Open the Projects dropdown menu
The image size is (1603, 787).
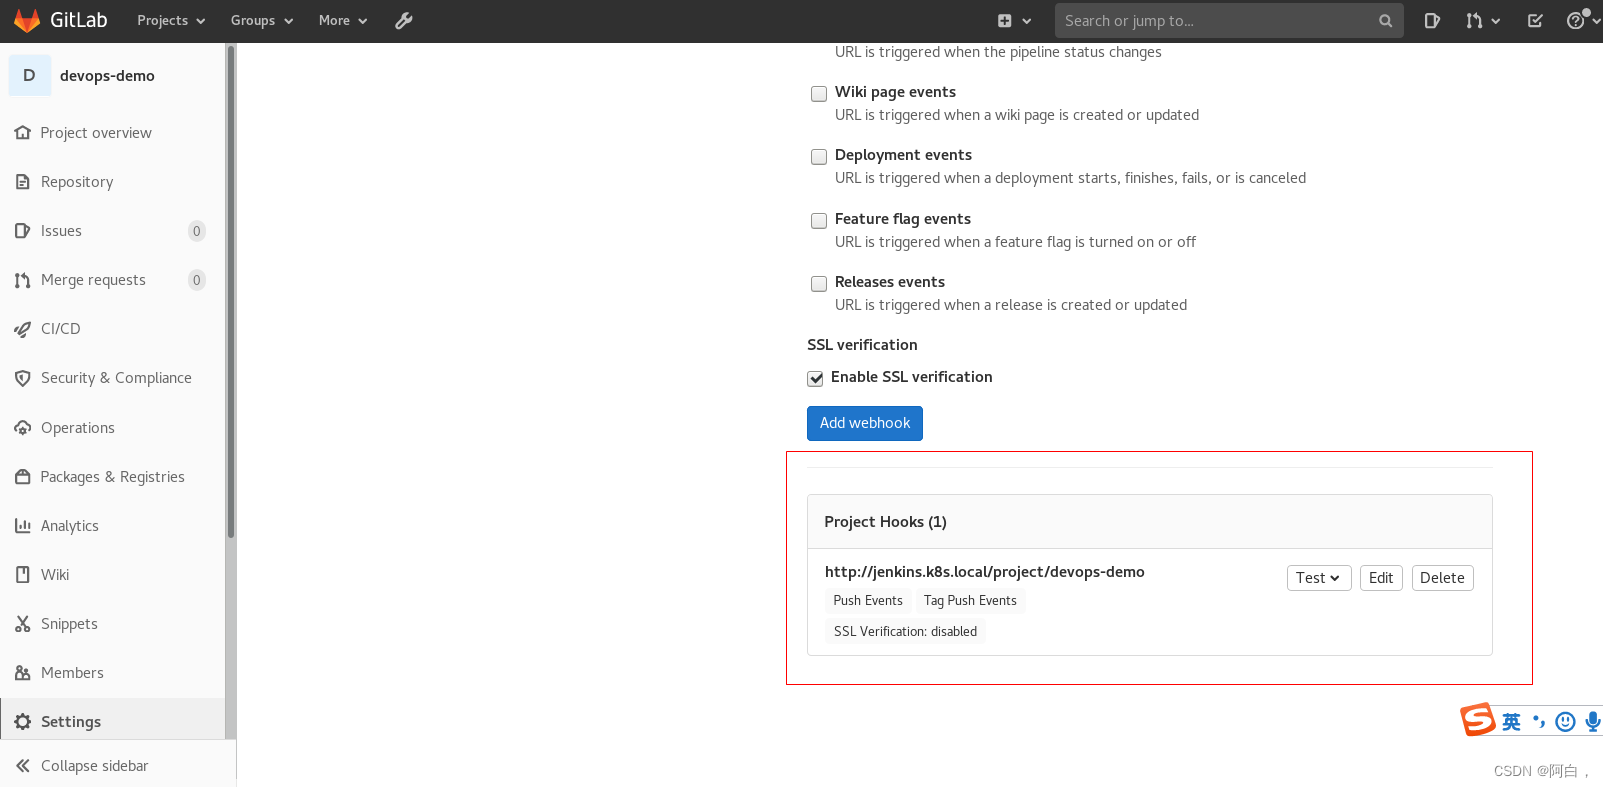click(x=171, y=21)
